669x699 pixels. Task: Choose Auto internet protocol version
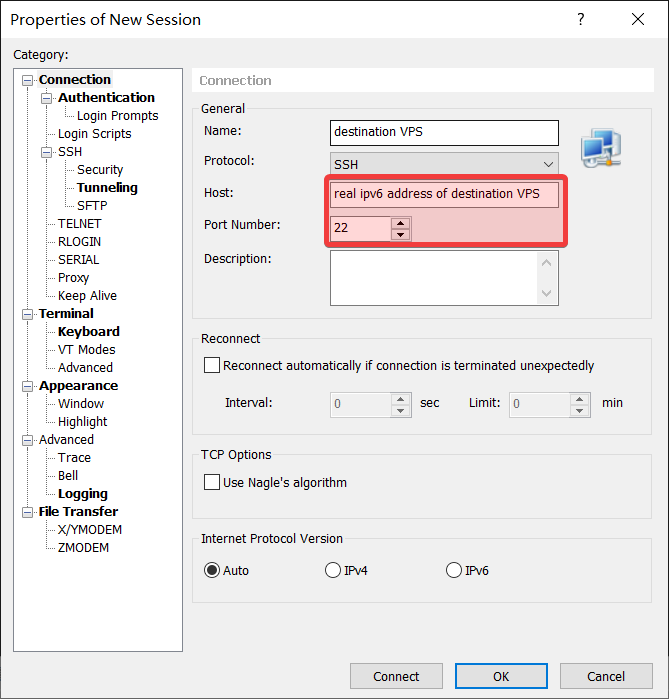tap(212, 570)
